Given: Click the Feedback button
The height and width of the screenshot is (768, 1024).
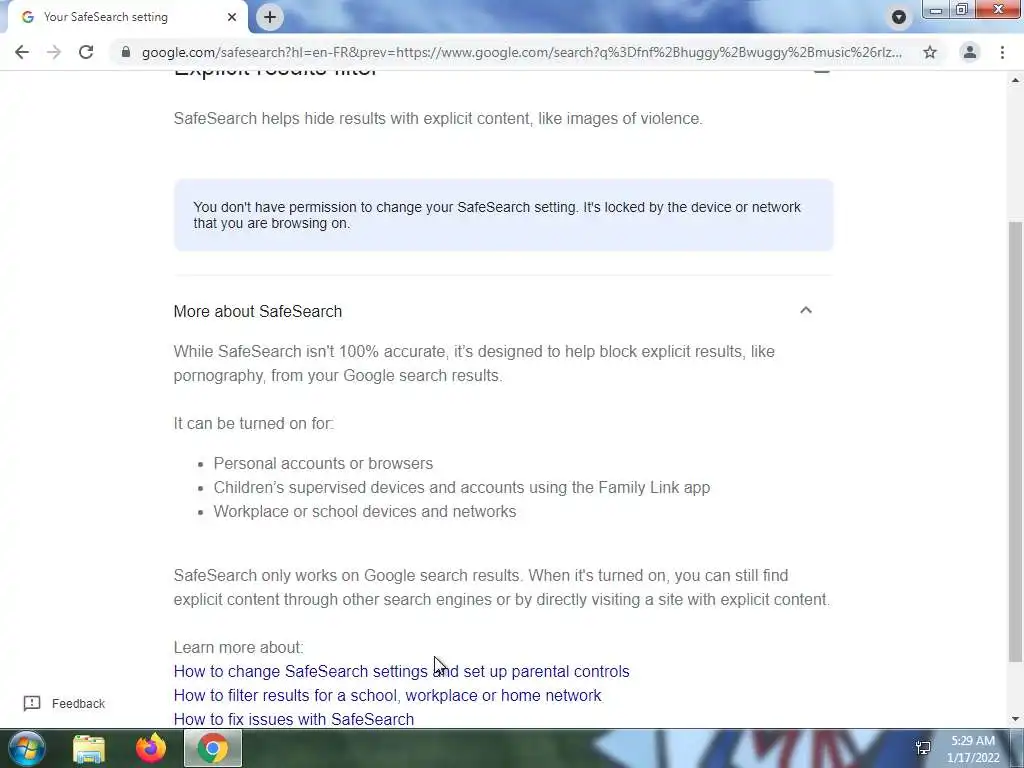Looking at the screenshot, I should (64, 703).
